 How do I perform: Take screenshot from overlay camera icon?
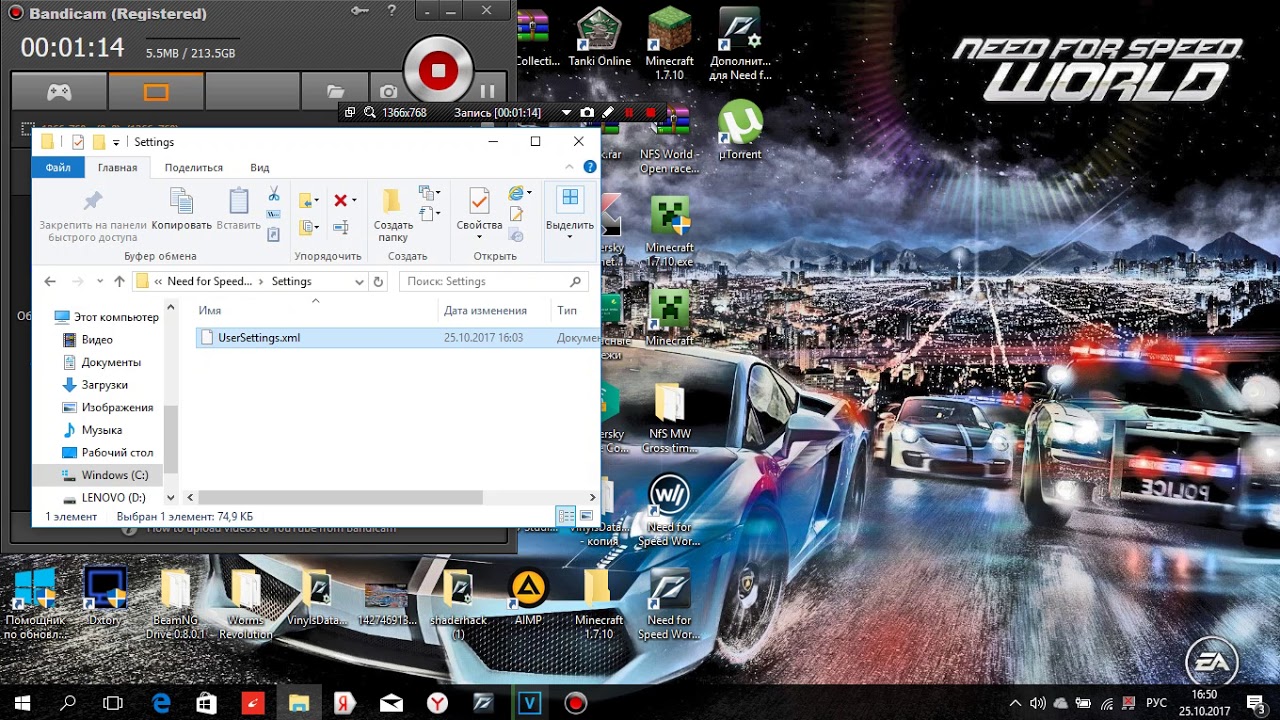tap(587, 113)
